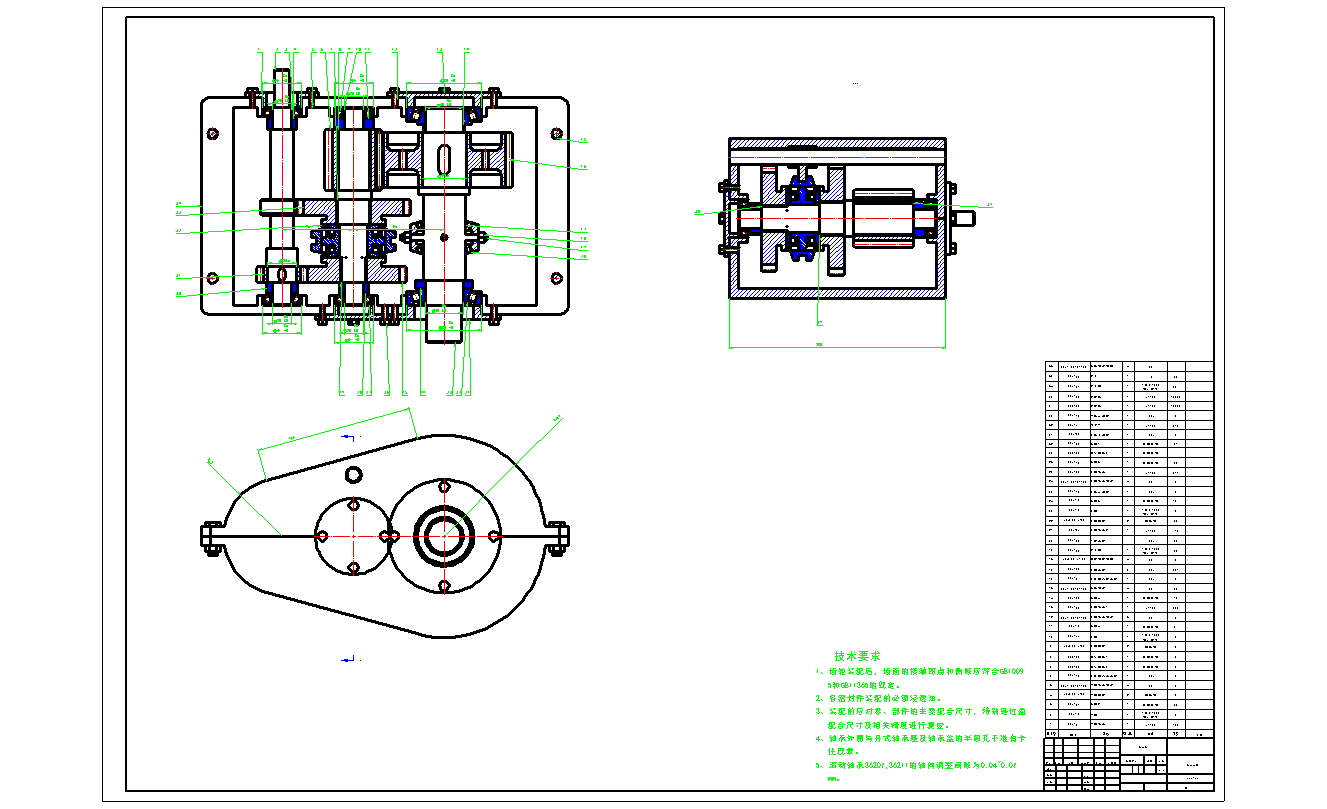Viewport: 1327px width, 809px height.
Task: Select the first technical requirement text line
Action: coord(922,672)
